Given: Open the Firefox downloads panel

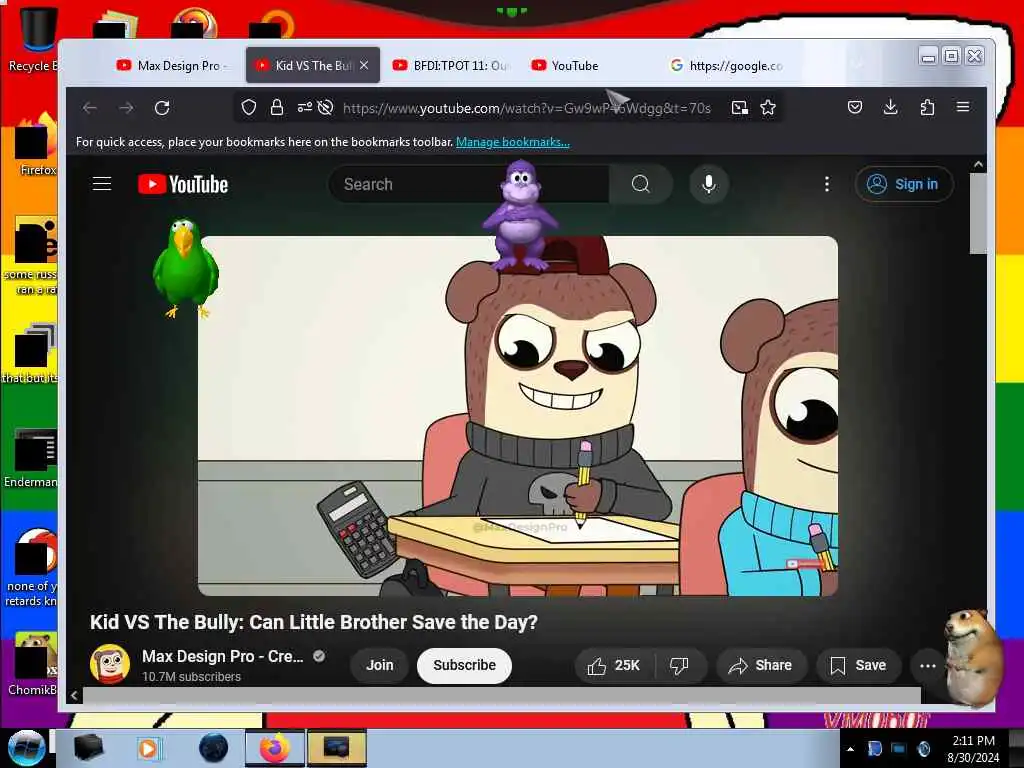Looking at the screenshot, I should point(890,107).
